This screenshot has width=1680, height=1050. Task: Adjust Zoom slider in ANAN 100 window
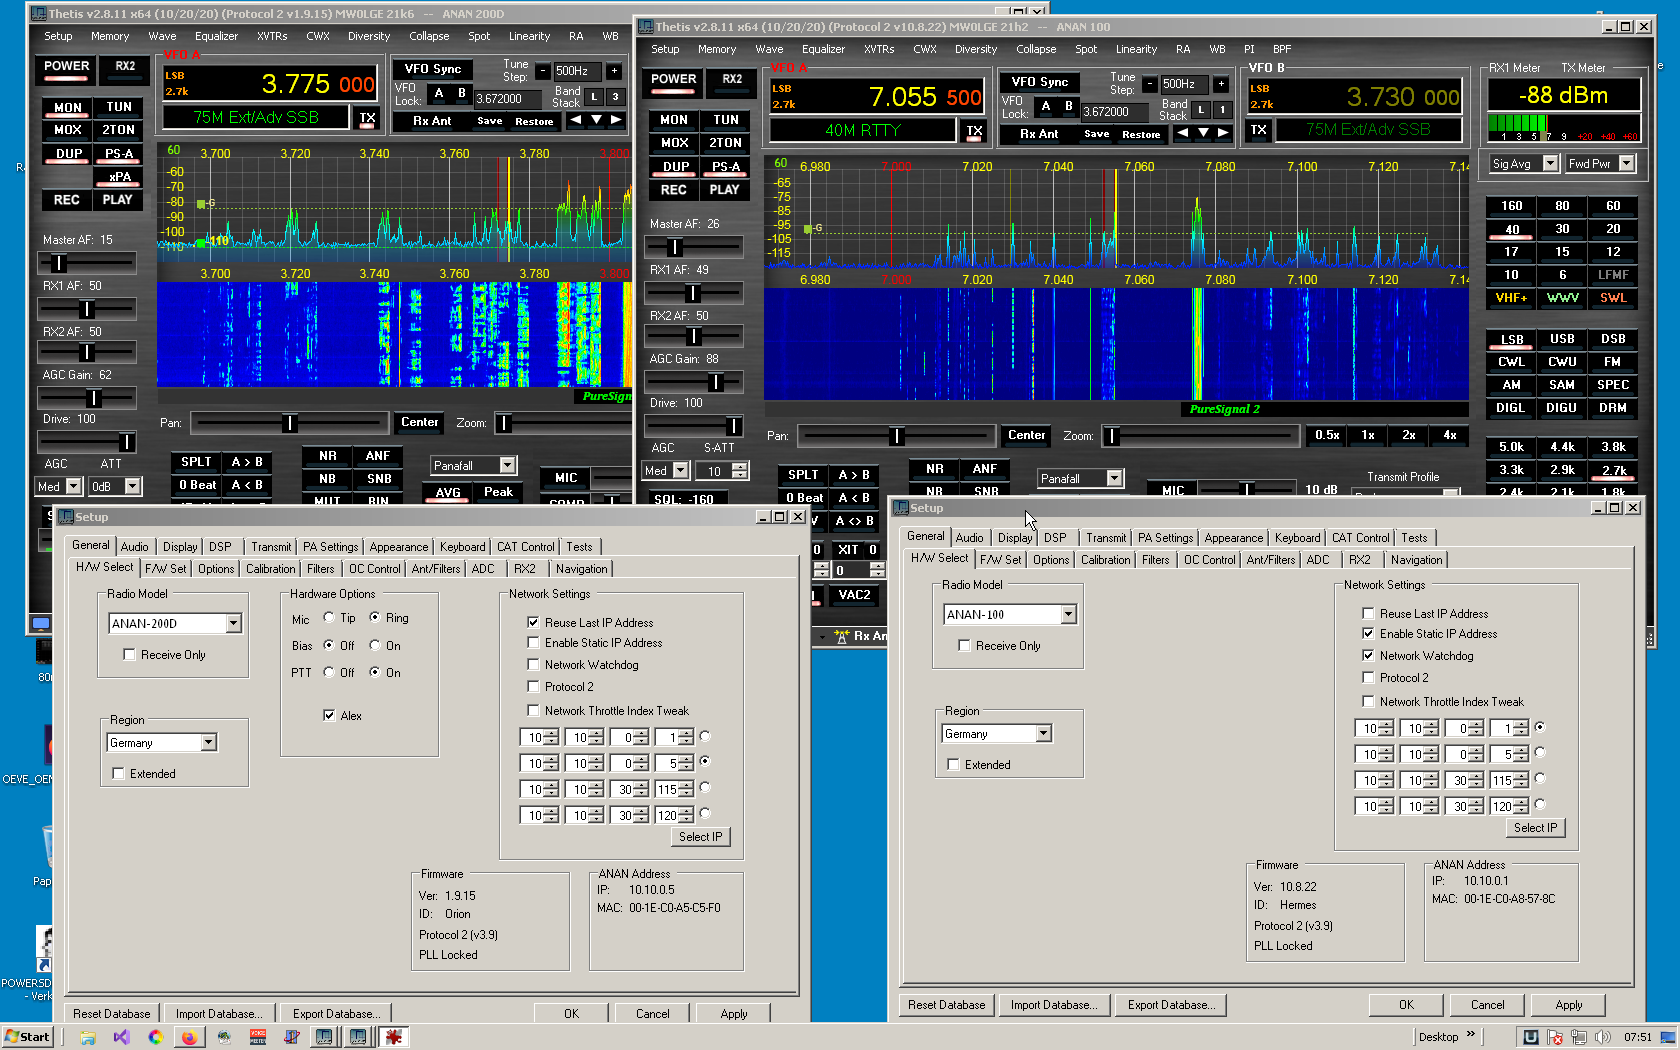[x=1199, y=437]
